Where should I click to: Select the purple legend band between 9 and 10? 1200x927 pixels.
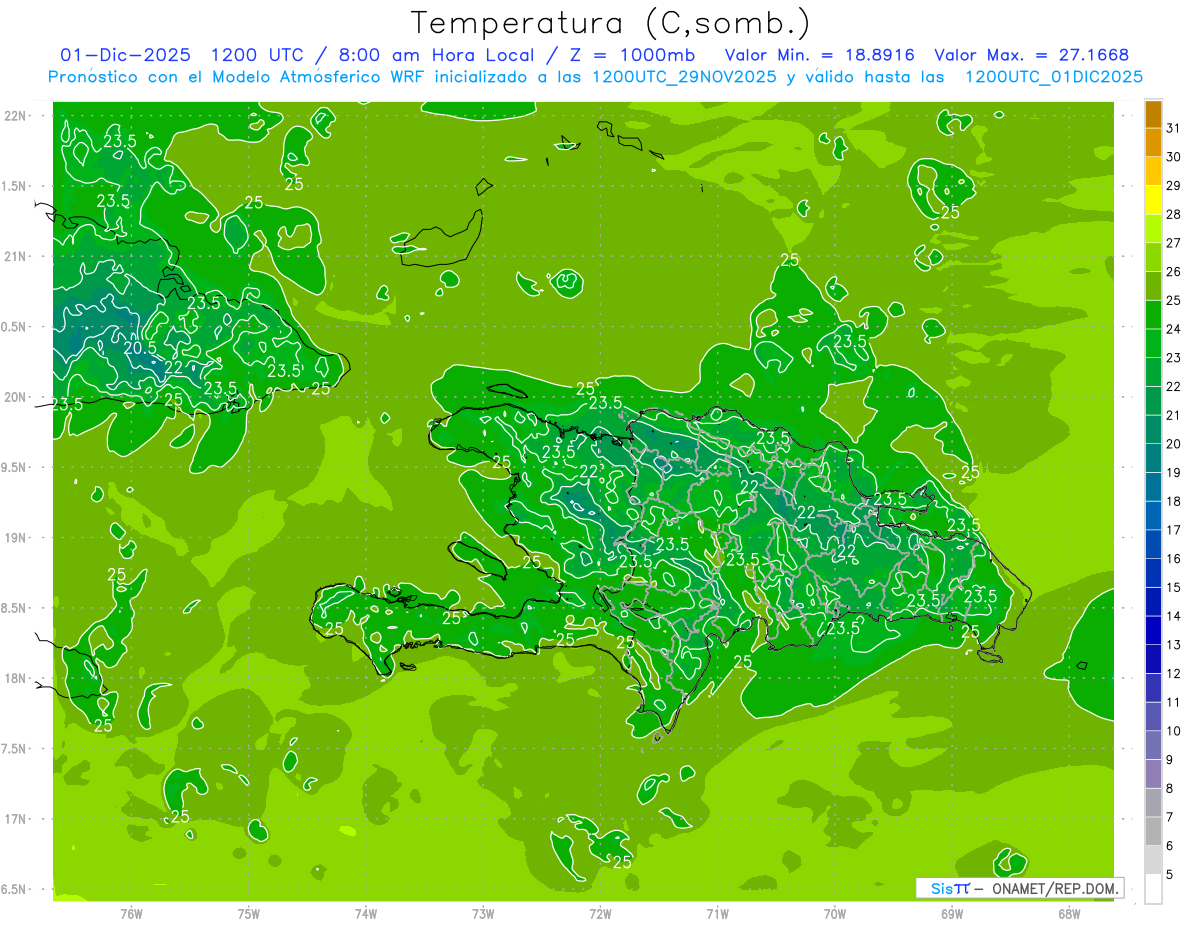coord(1153,746)
